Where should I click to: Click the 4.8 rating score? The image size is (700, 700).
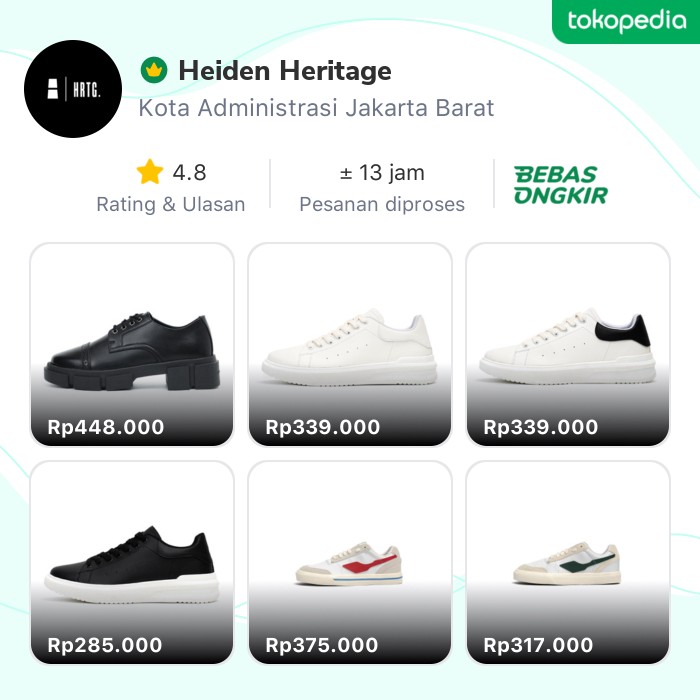pyautogui.click(x=189, y=173)
